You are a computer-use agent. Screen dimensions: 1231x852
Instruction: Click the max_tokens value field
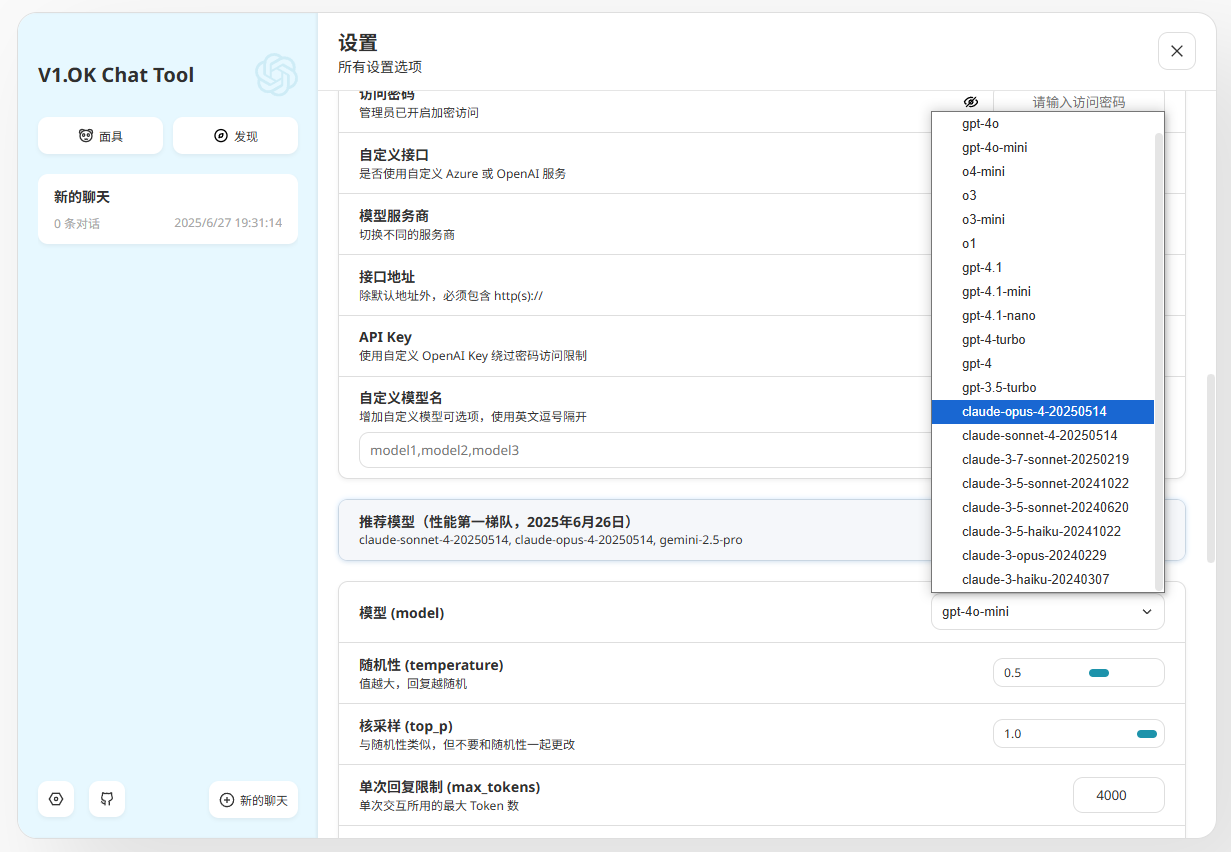click(1118, 795)
